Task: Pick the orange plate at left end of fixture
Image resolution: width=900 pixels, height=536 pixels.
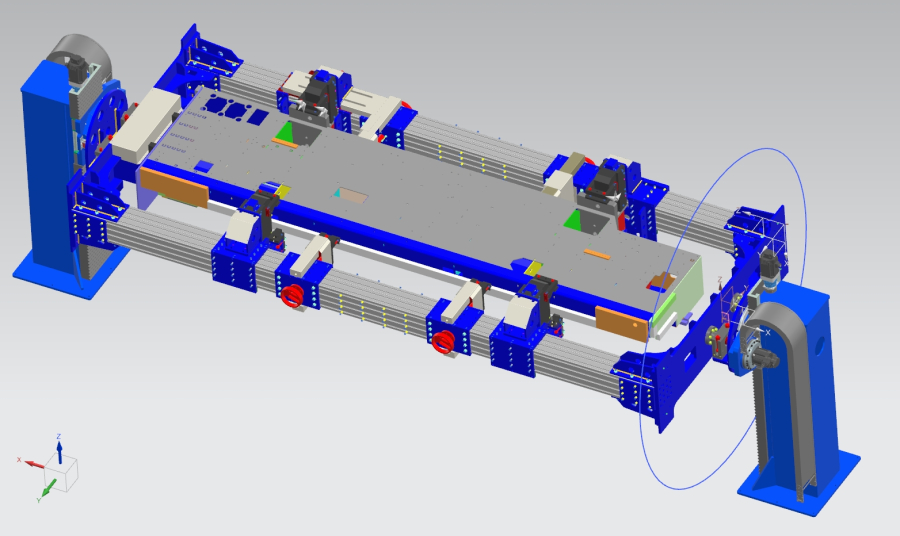Action: [x=173, y=187]
